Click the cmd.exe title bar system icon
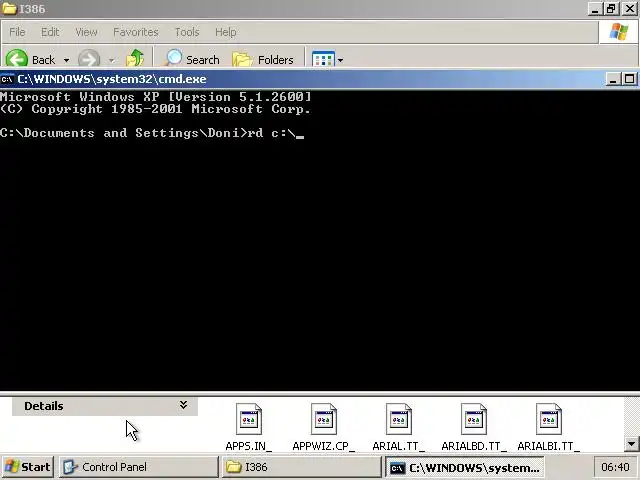The height and width of the screenshot is (480, 640). coord(7,79)
